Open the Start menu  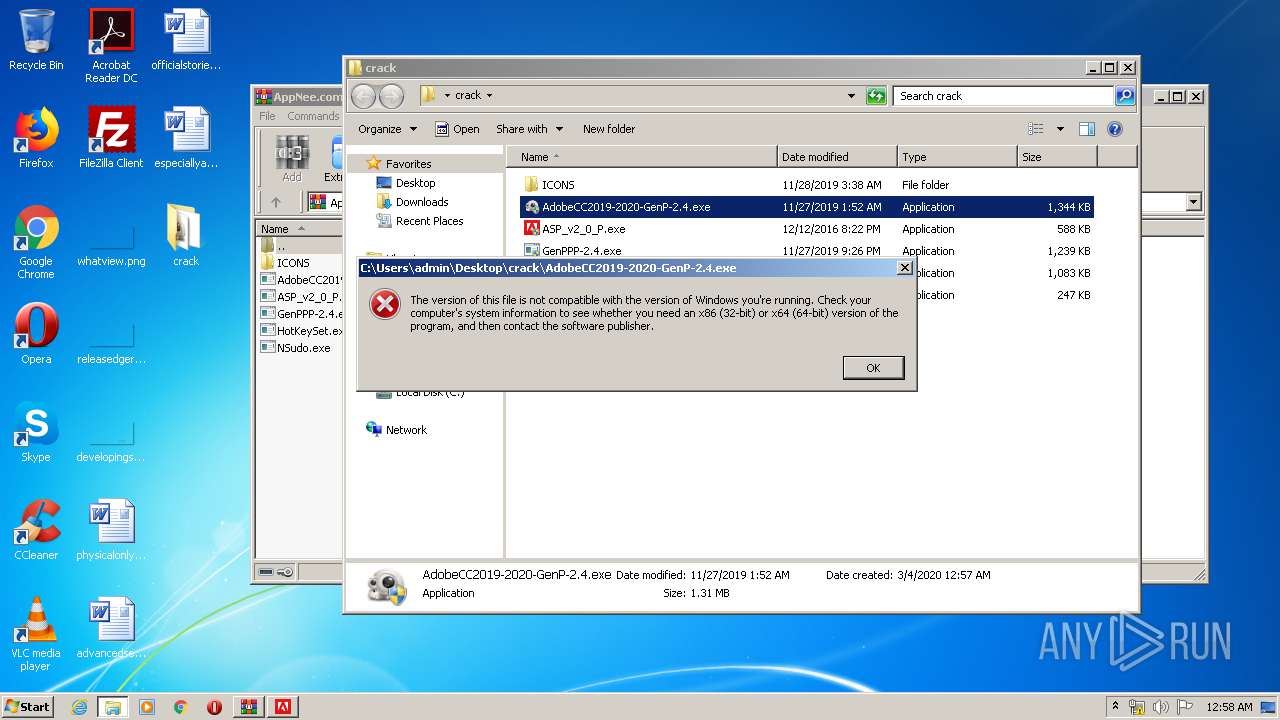(28, 706)
